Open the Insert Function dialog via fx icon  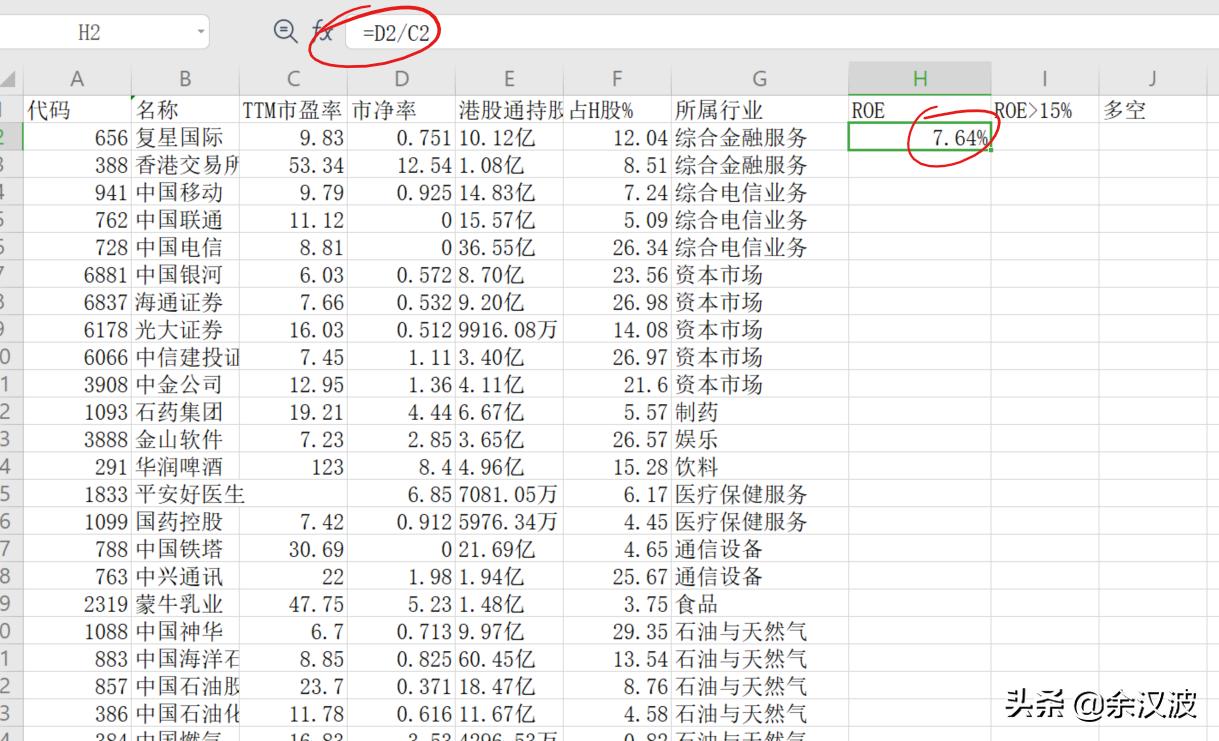click(322, 30)
